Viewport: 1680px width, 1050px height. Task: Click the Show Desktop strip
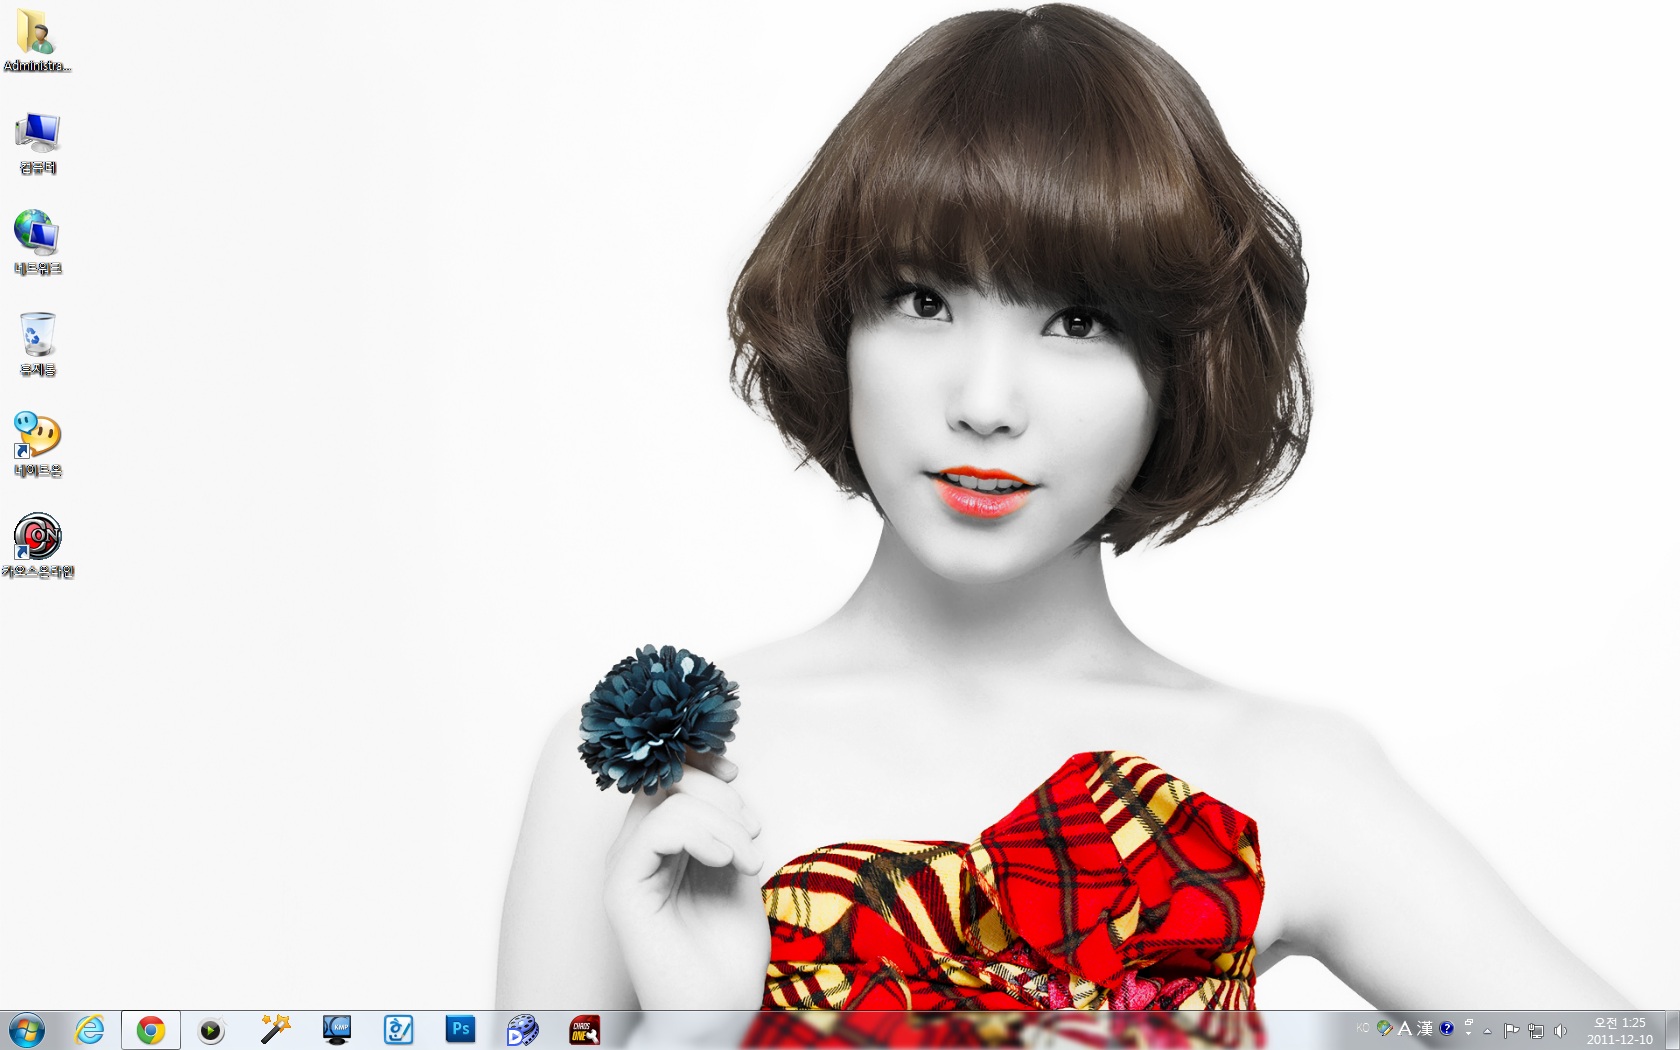pos(1672,1031)
